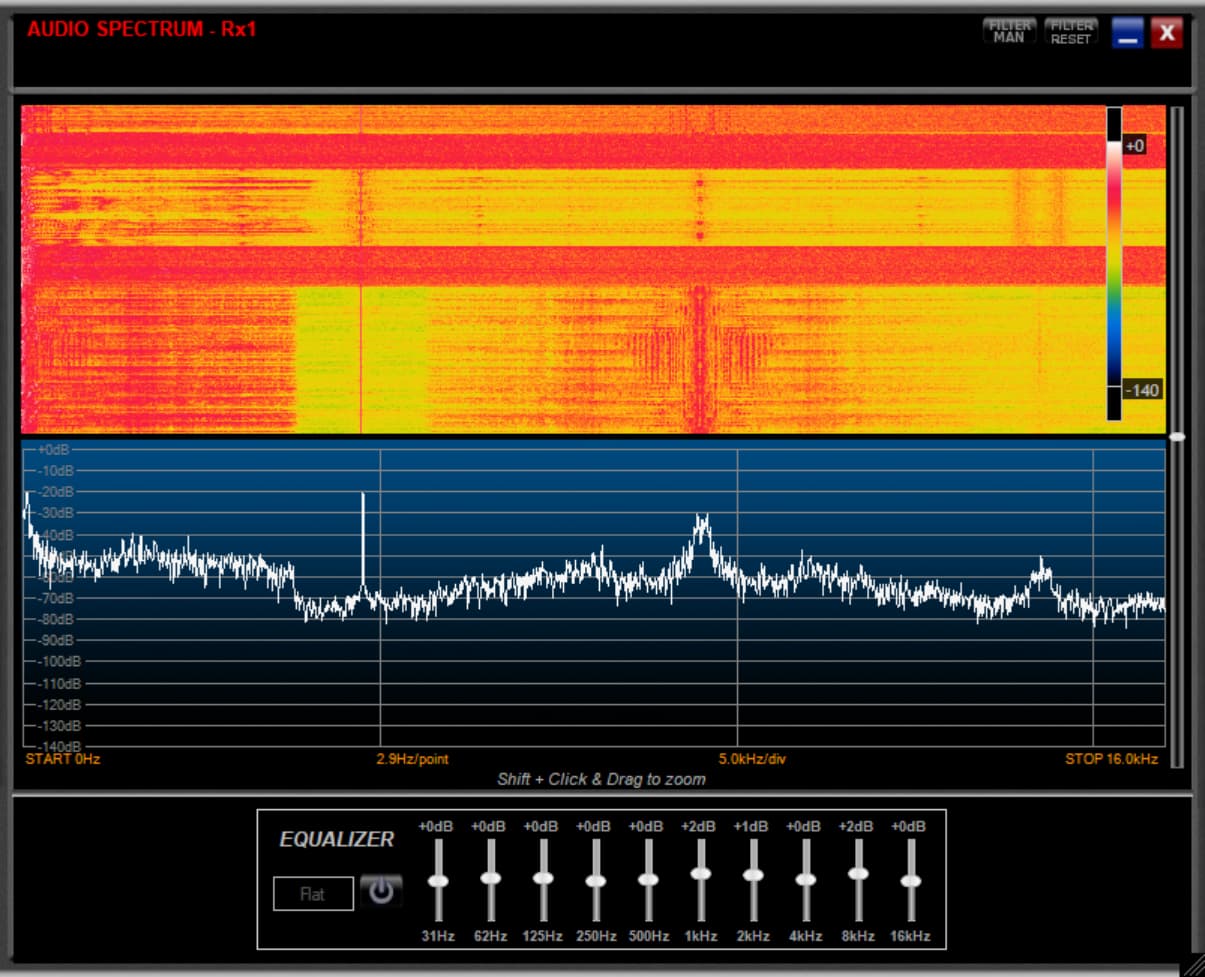The image size is (1205, 977).
Task: Click the 62Hz equalizer slider knob
Action: click(x=490, y=878)
